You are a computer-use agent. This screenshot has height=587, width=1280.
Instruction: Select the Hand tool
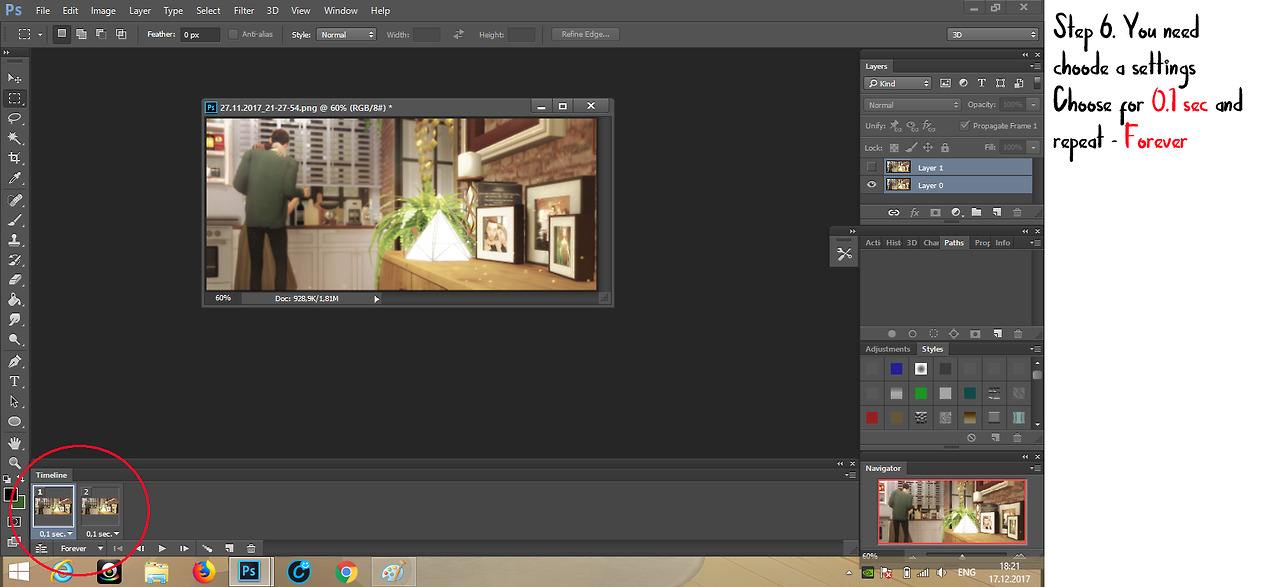click(15, 442)
